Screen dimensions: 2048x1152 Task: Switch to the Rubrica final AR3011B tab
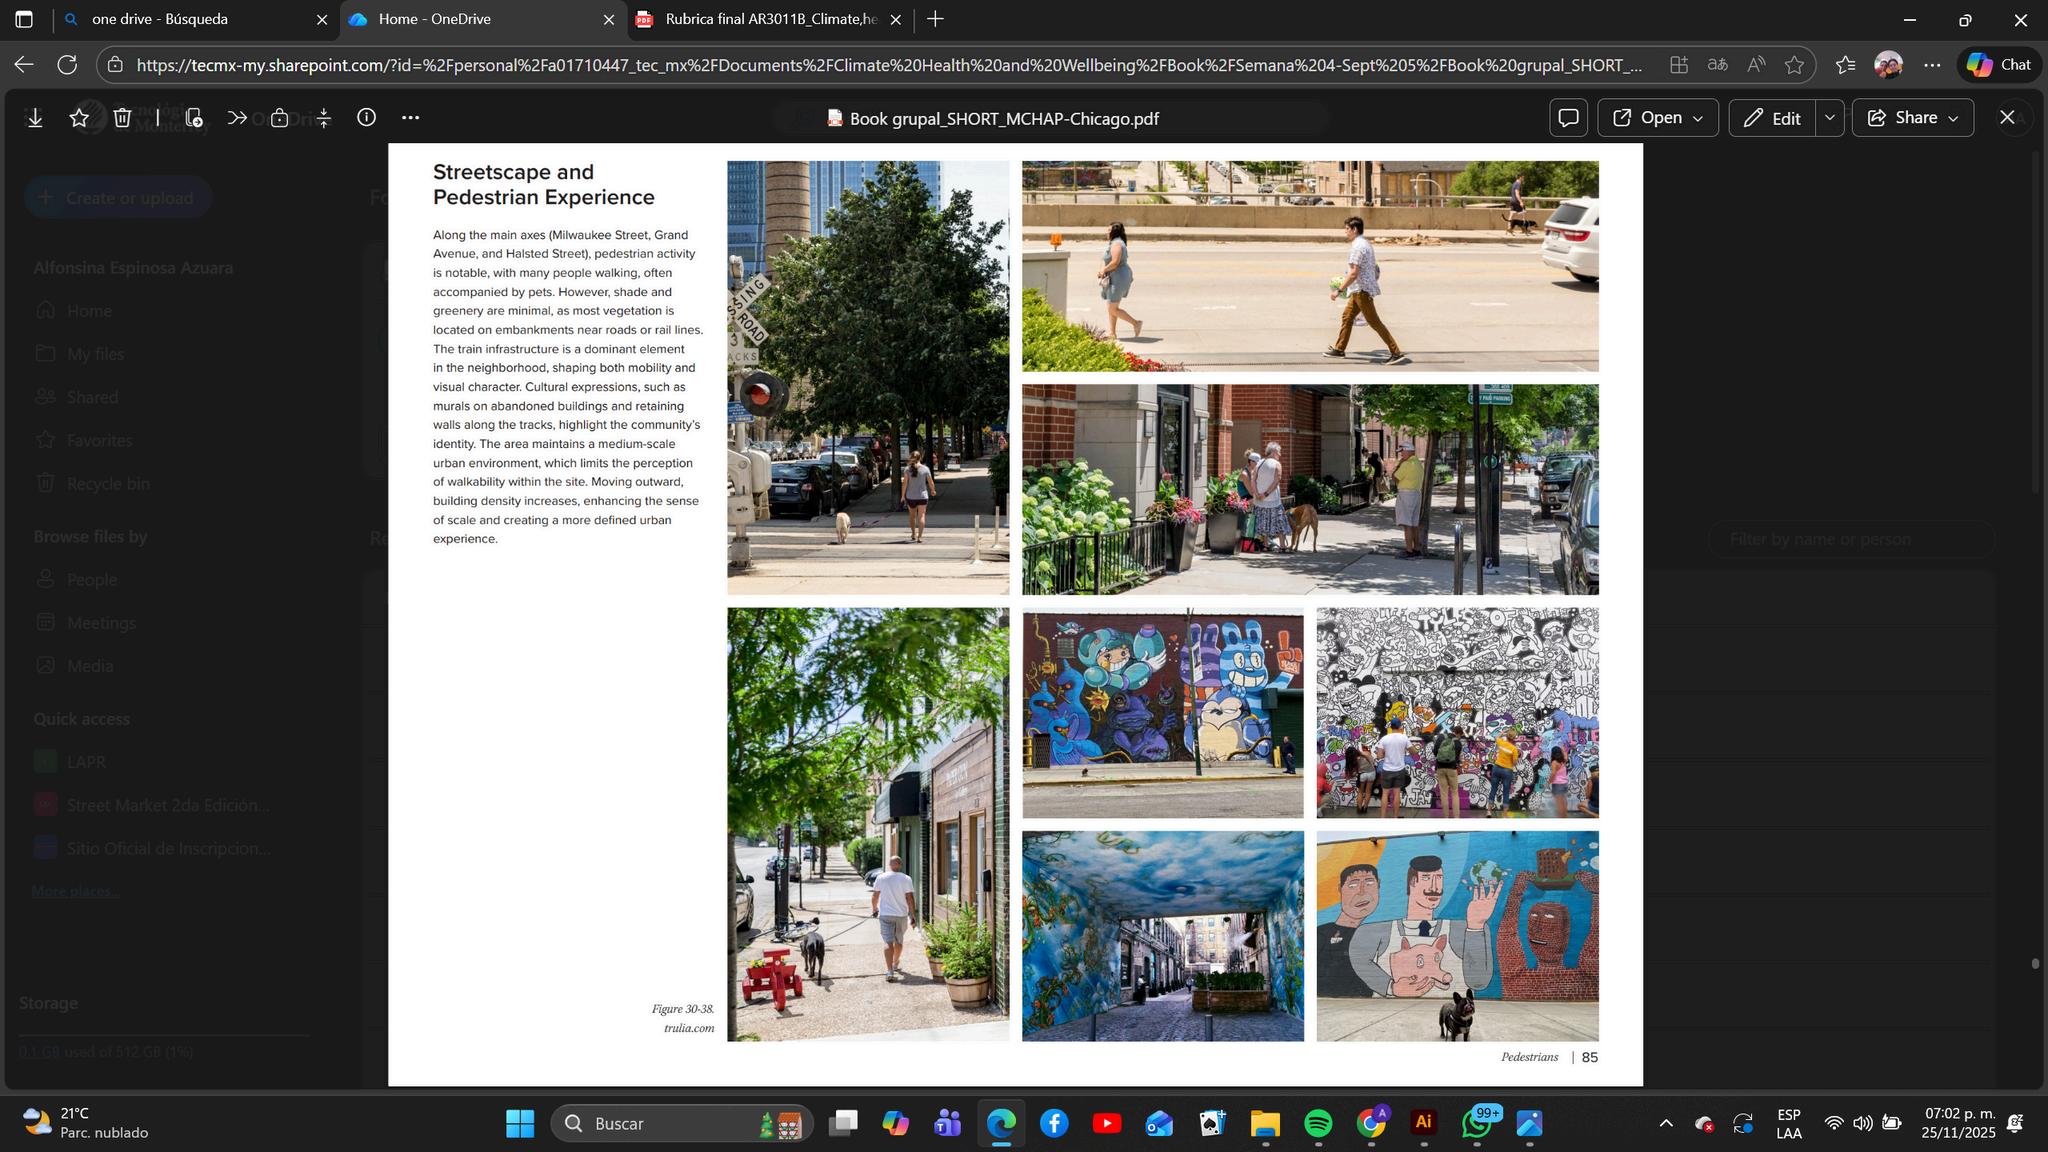click(770, 19)
